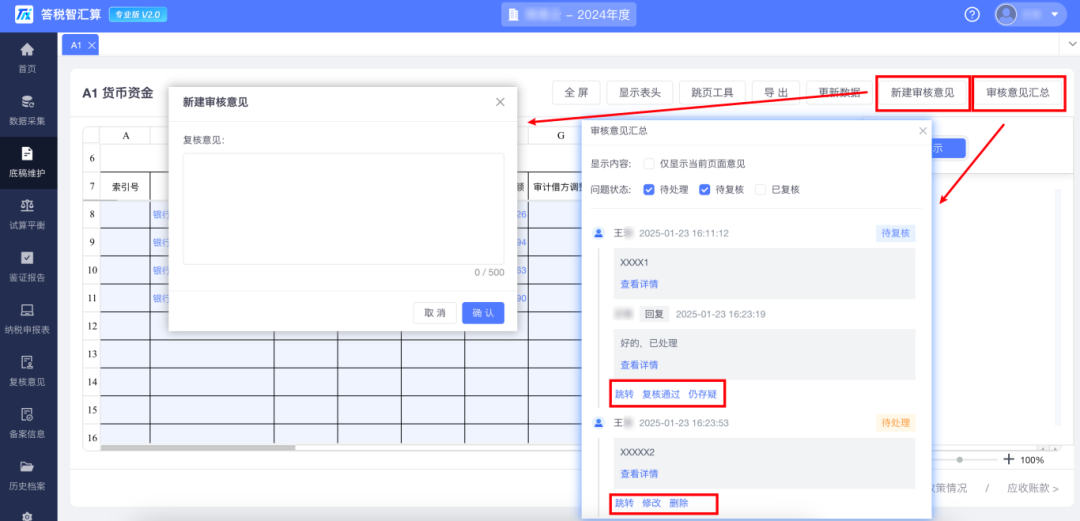Open 备案信息 in the sidebar

click(28, 424)
